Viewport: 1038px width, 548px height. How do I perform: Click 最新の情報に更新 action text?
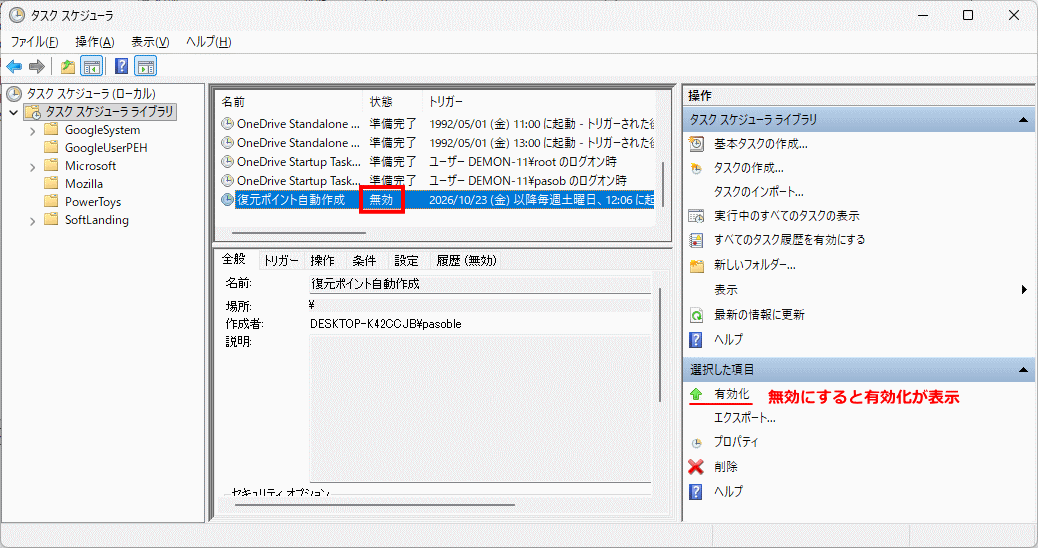pos(759,315)
